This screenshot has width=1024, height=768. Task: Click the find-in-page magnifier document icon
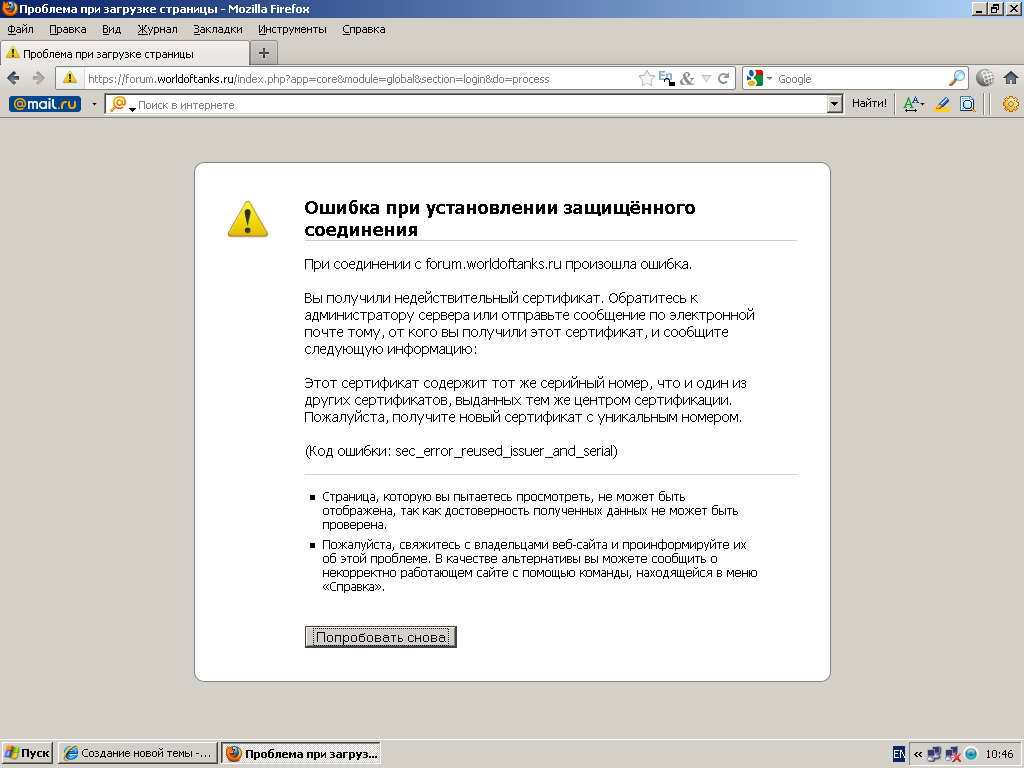click(x=967, y=104)
